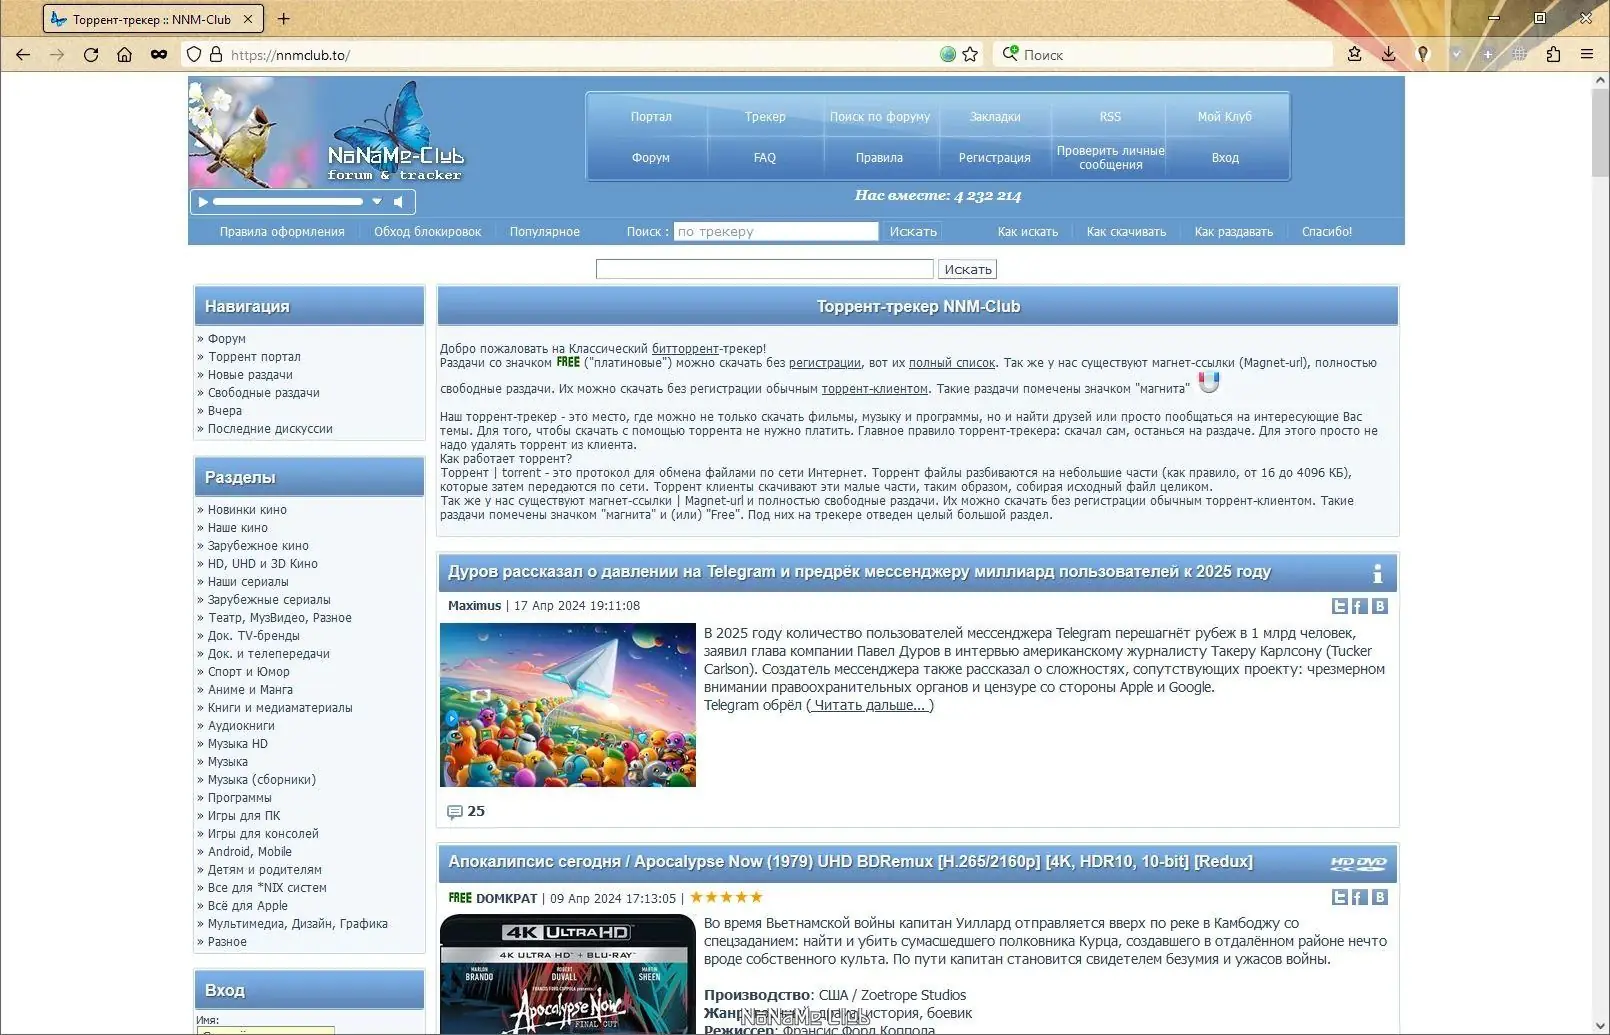Close the NNM-Club browser tab
The height and width of the screenshot is (1035, 1610).
click(248, 19)
